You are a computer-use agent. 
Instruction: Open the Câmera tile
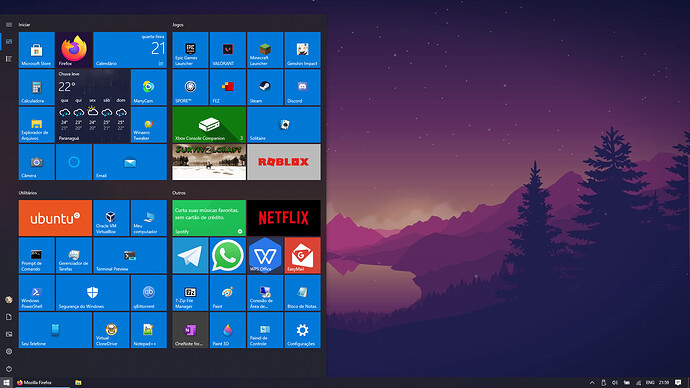pos(37,162)
